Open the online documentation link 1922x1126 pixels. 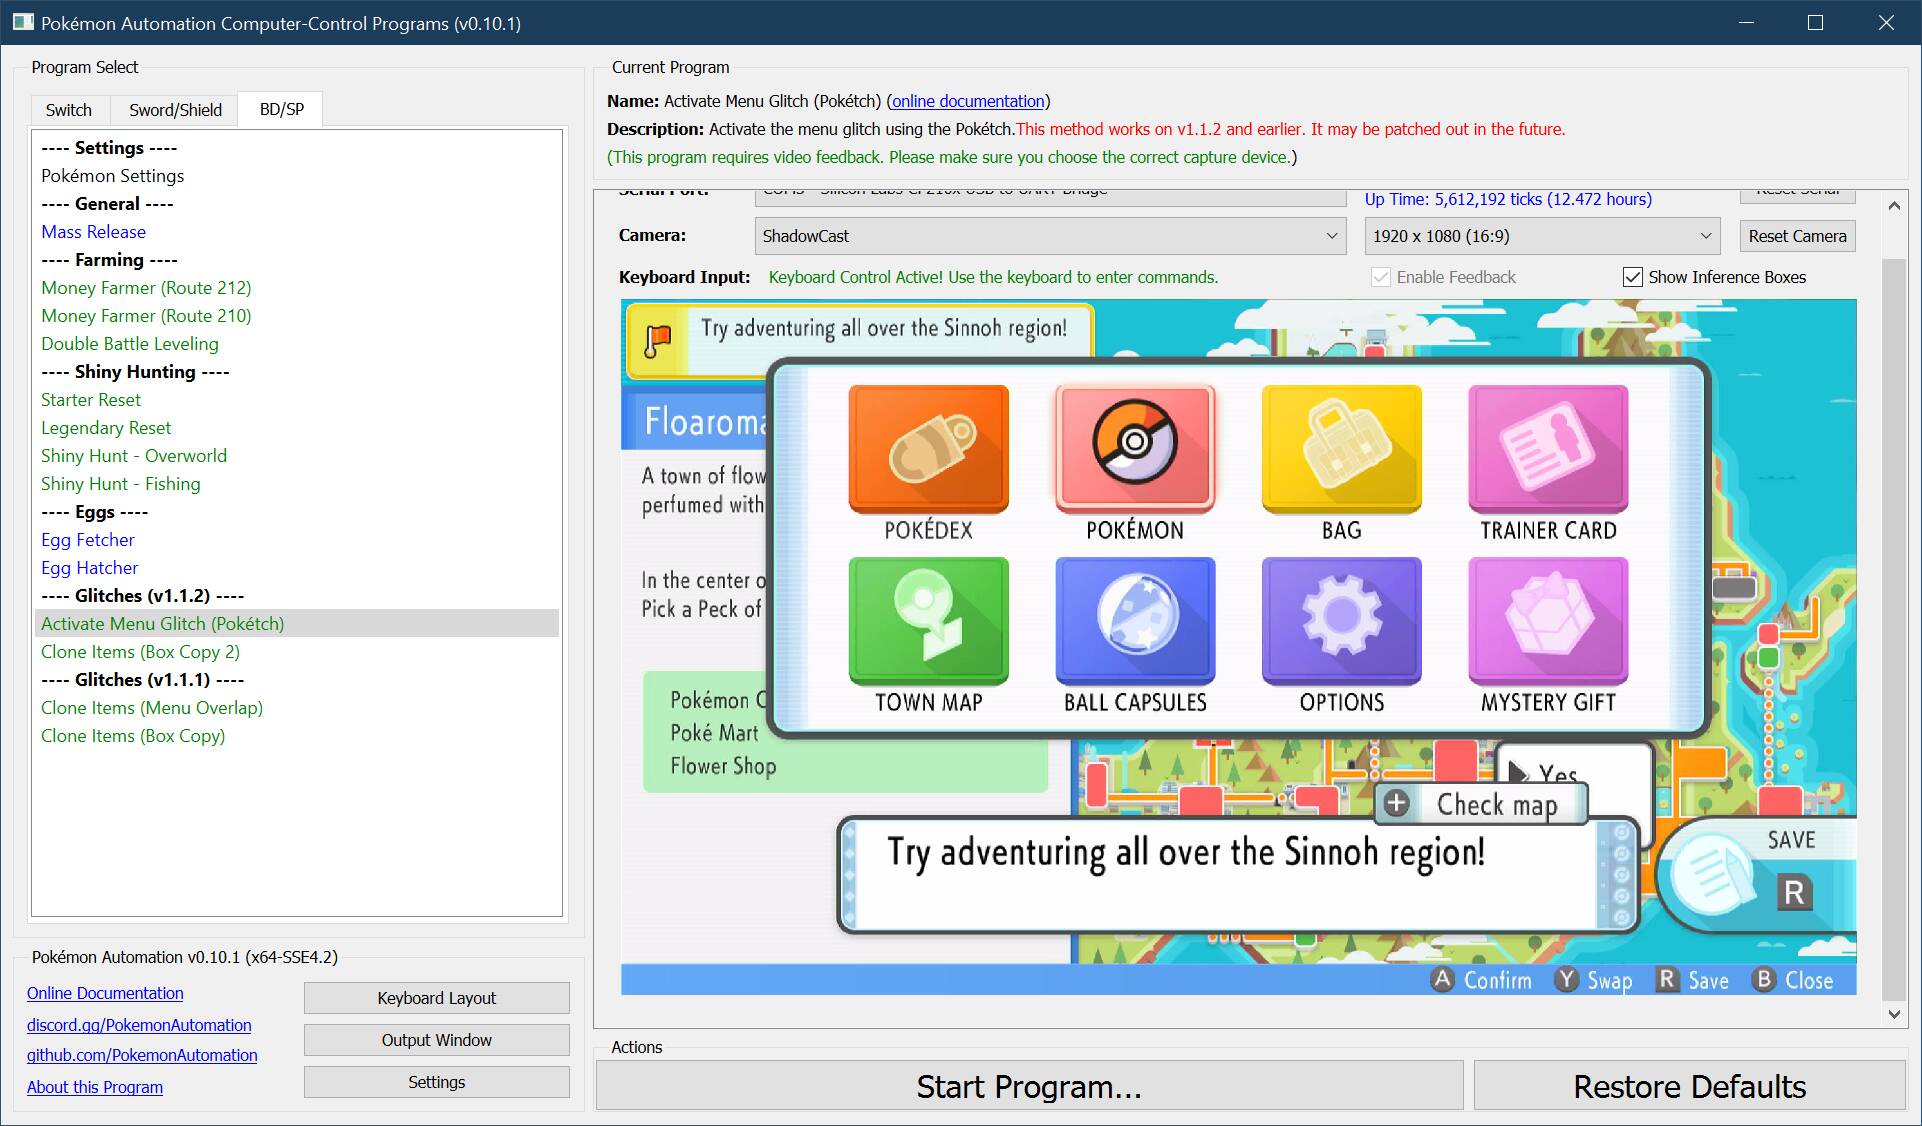coord(967,101)
